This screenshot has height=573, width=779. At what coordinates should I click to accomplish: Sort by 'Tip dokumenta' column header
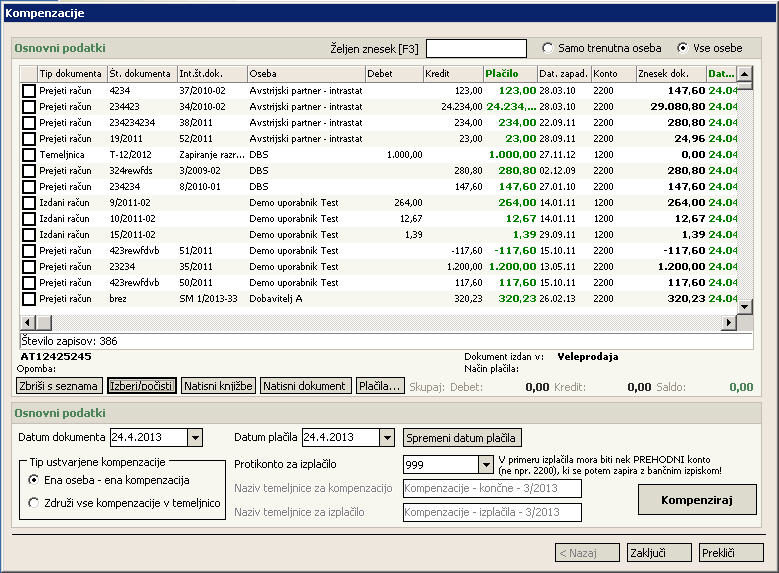pos(73,74)
